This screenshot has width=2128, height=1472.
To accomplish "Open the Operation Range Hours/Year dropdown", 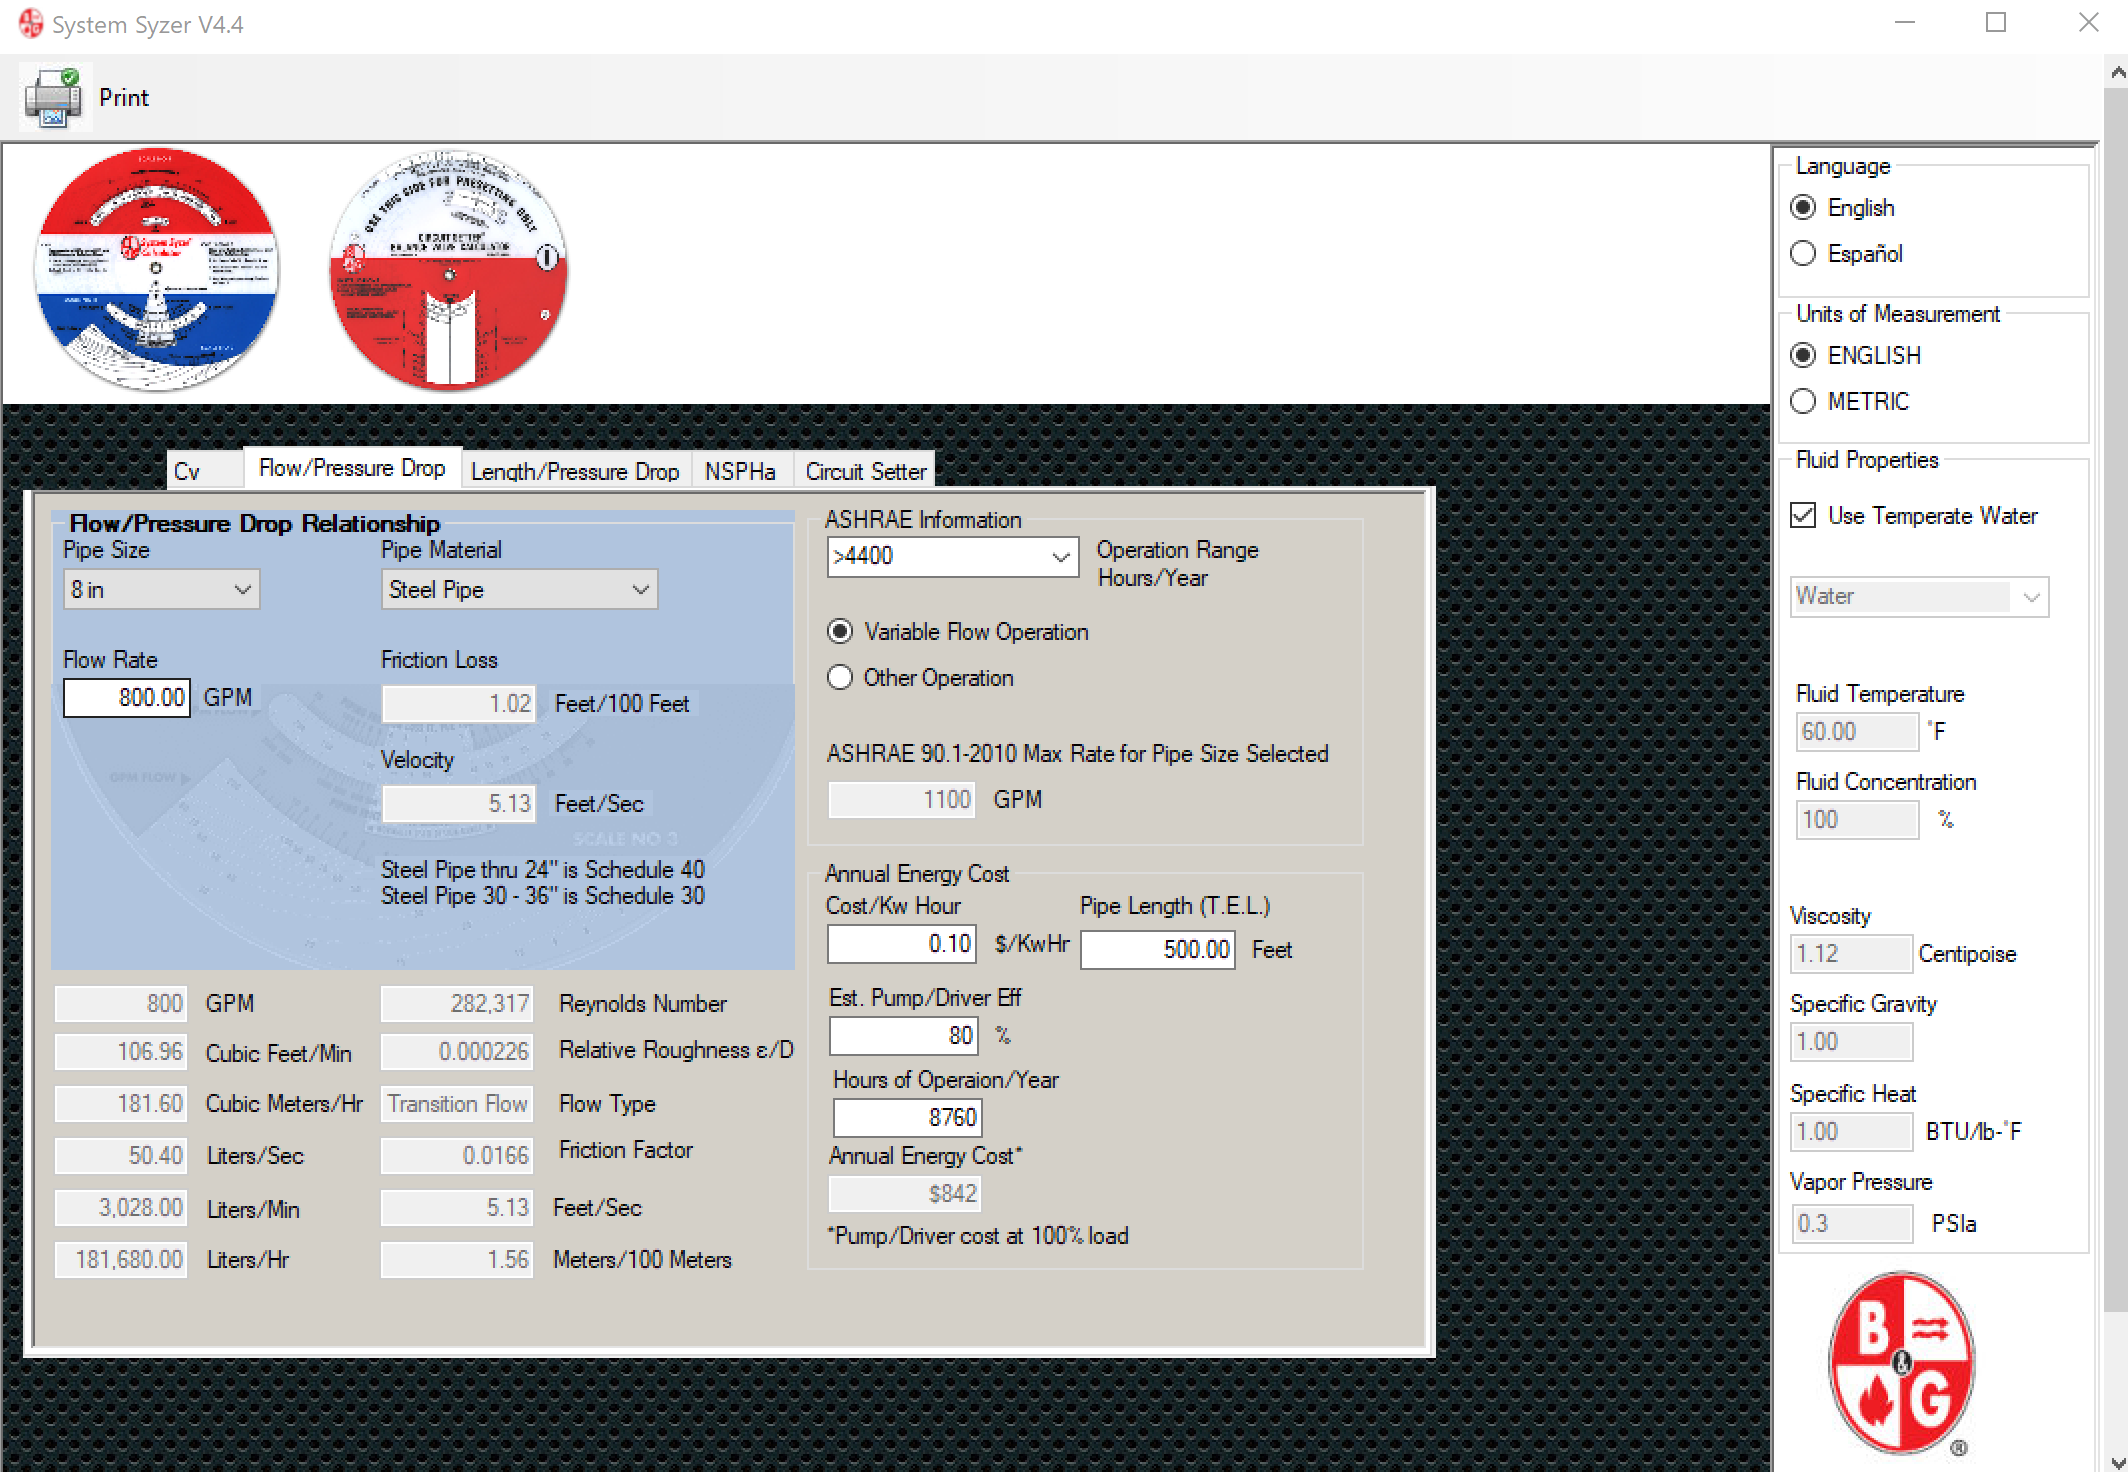I will pos(953,556).
